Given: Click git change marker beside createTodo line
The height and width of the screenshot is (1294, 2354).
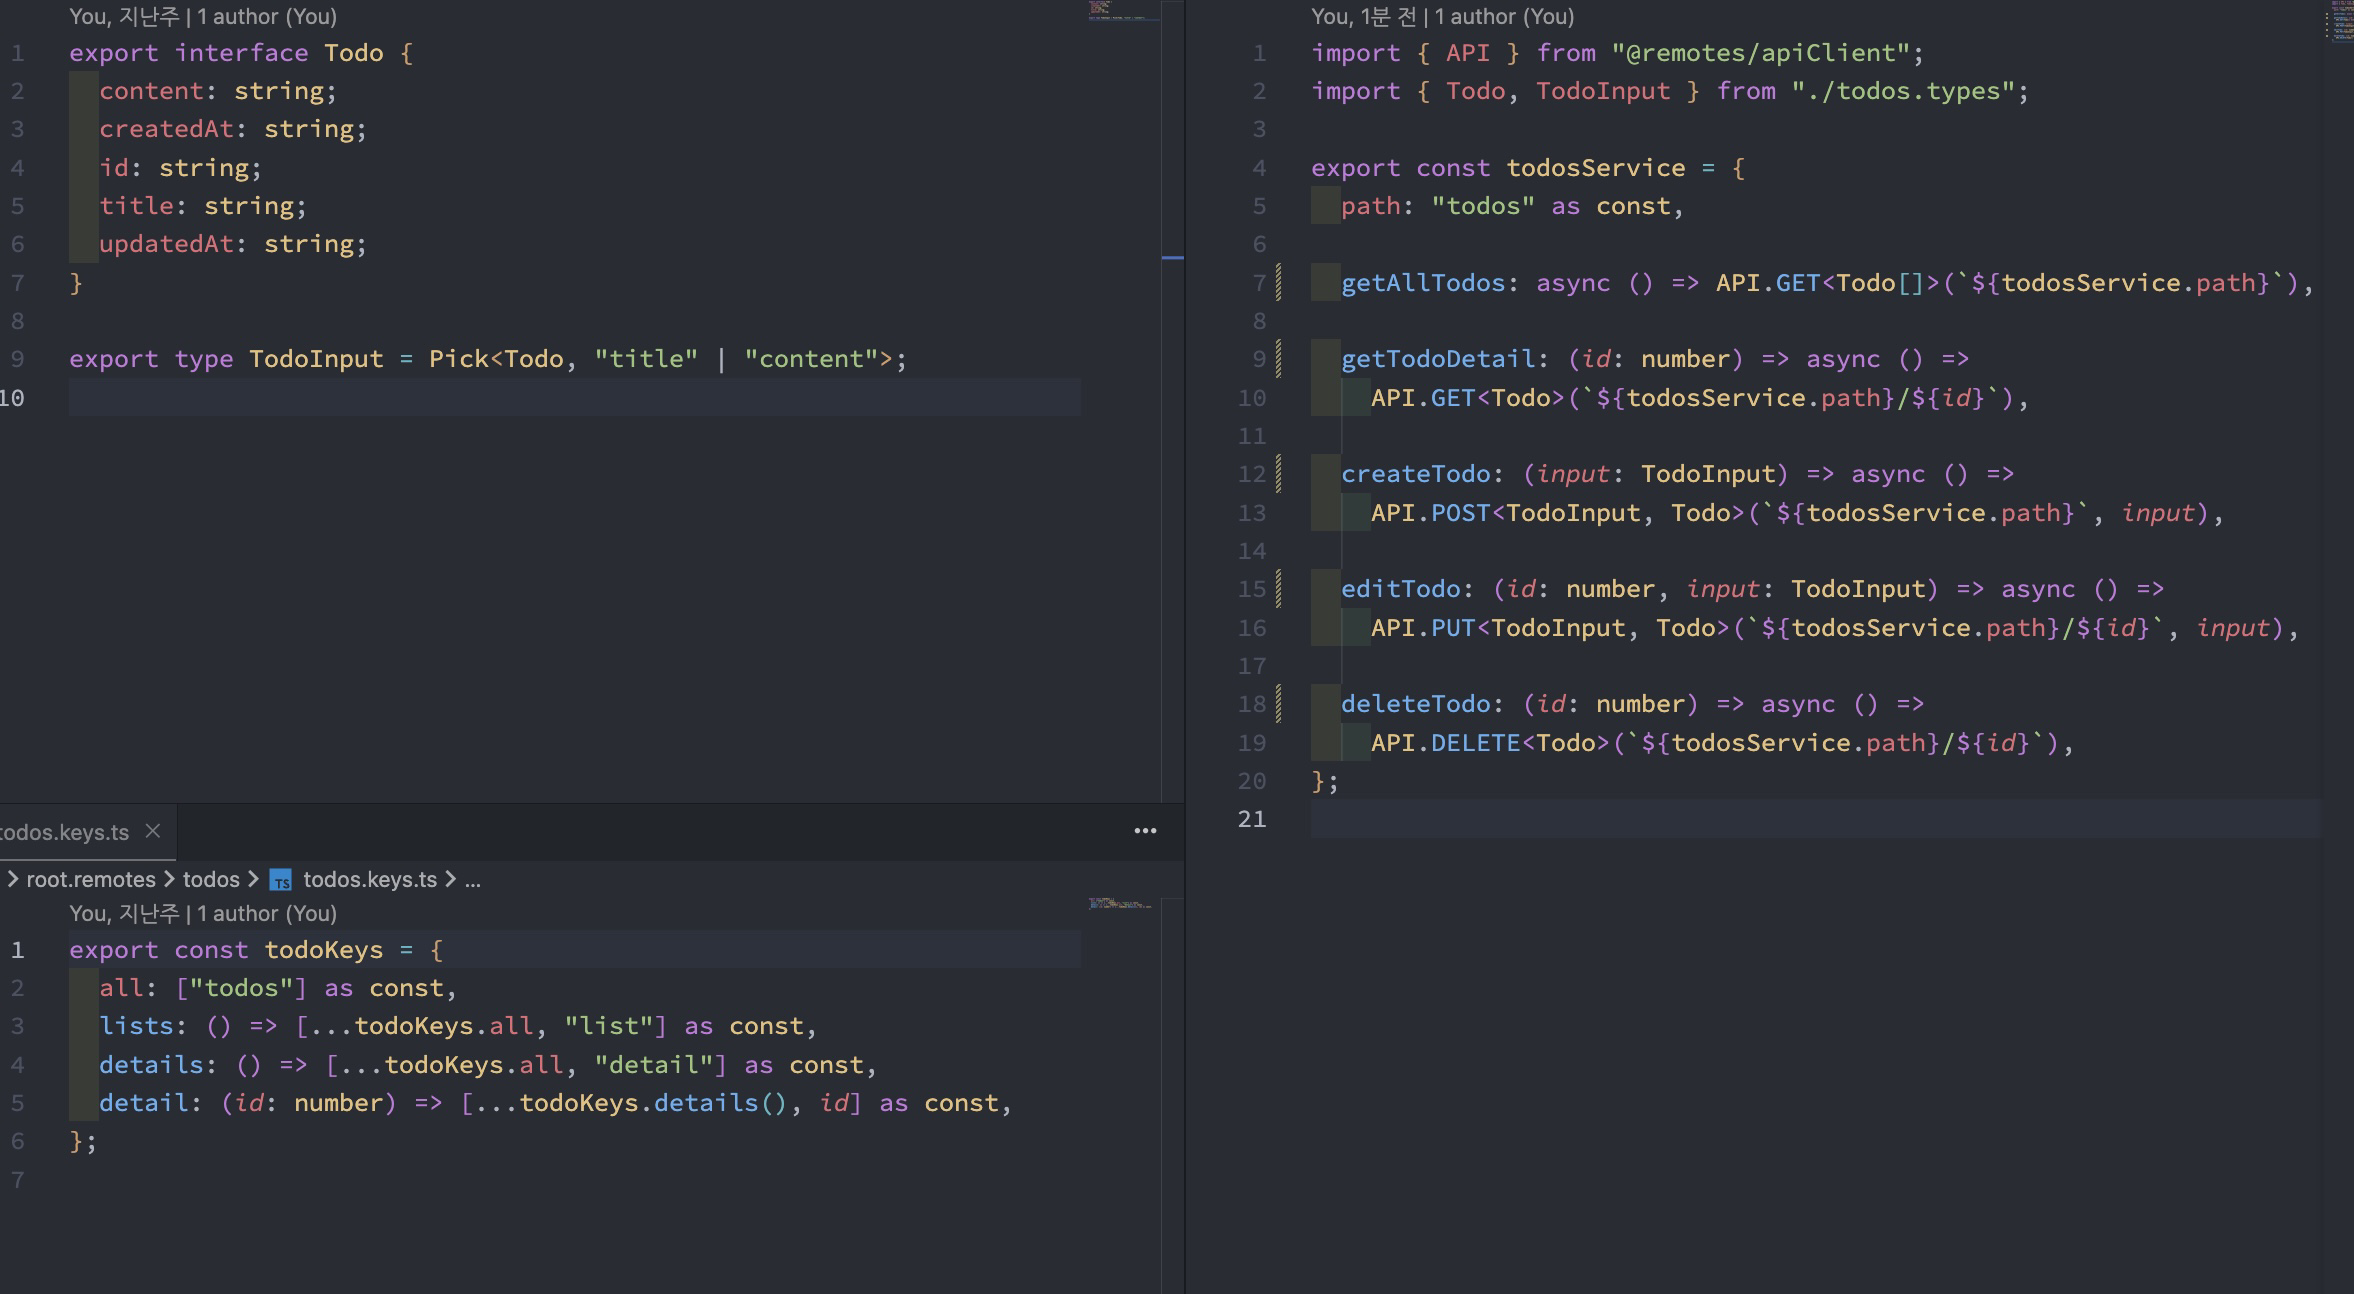Looking at the screenshot, I should click(1279, 474).
